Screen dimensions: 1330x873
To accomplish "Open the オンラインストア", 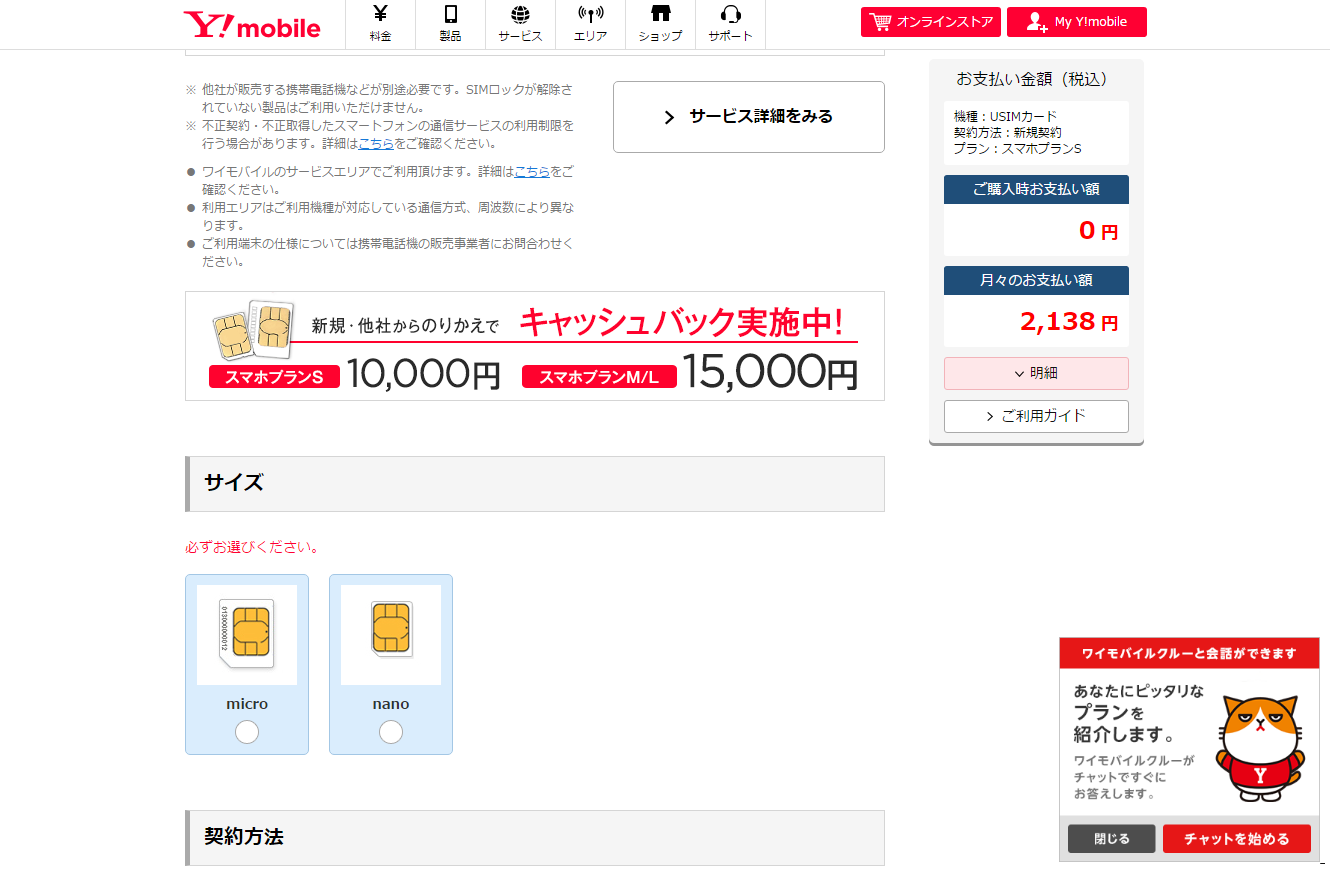I will pyautogui.click(x=931, y=22).
